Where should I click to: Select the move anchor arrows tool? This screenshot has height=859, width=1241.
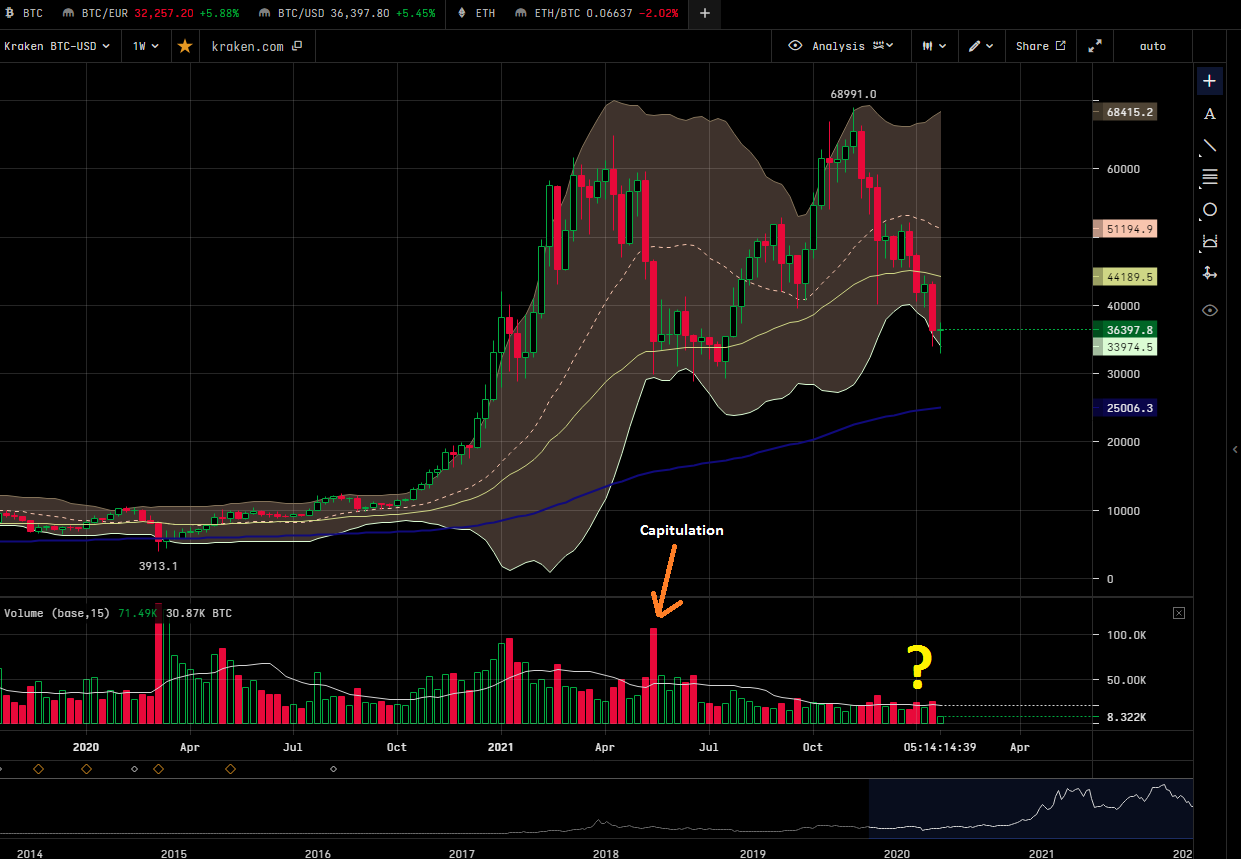[1210, 273]
